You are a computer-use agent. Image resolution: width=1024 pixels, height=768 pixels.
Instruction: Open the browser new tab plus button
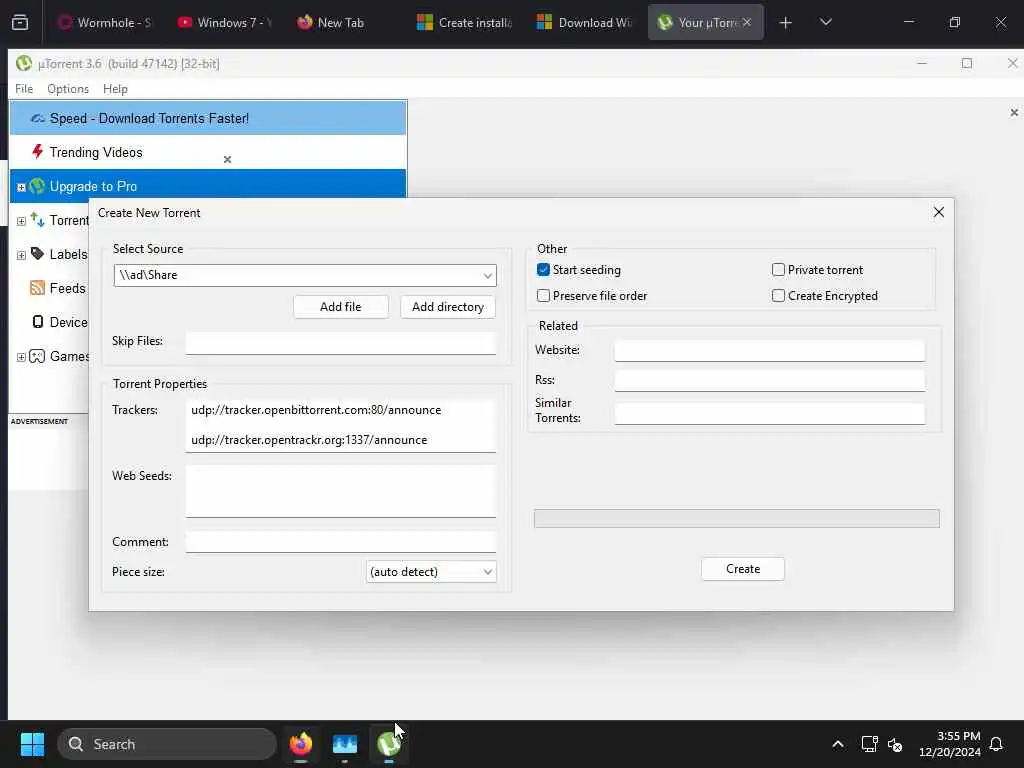pyautogui.click(x=786, y=23)
